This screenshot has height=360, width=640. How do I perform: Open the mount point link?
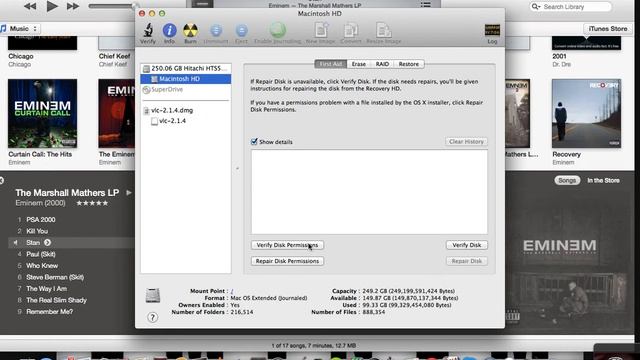[x=232, y=291]
